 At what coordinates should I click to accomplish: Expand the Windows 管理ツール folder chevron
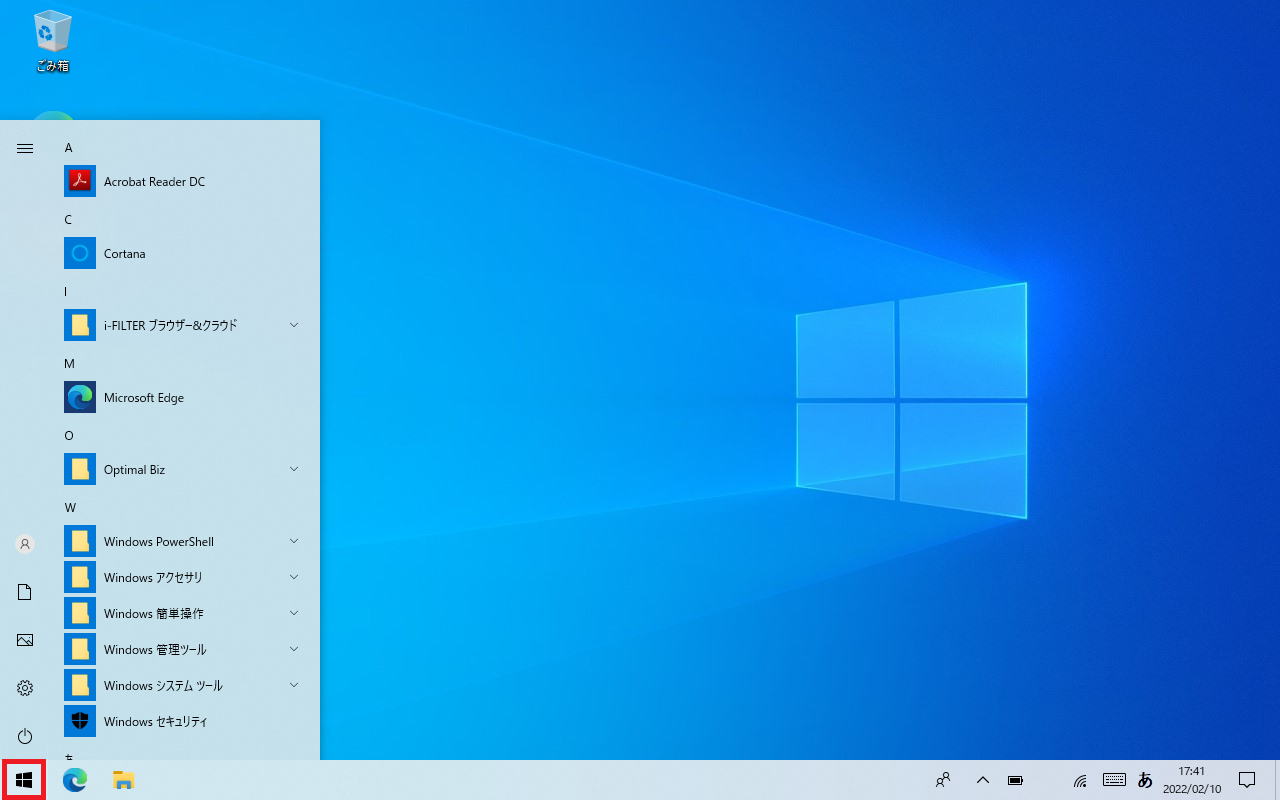click(294, 649)
